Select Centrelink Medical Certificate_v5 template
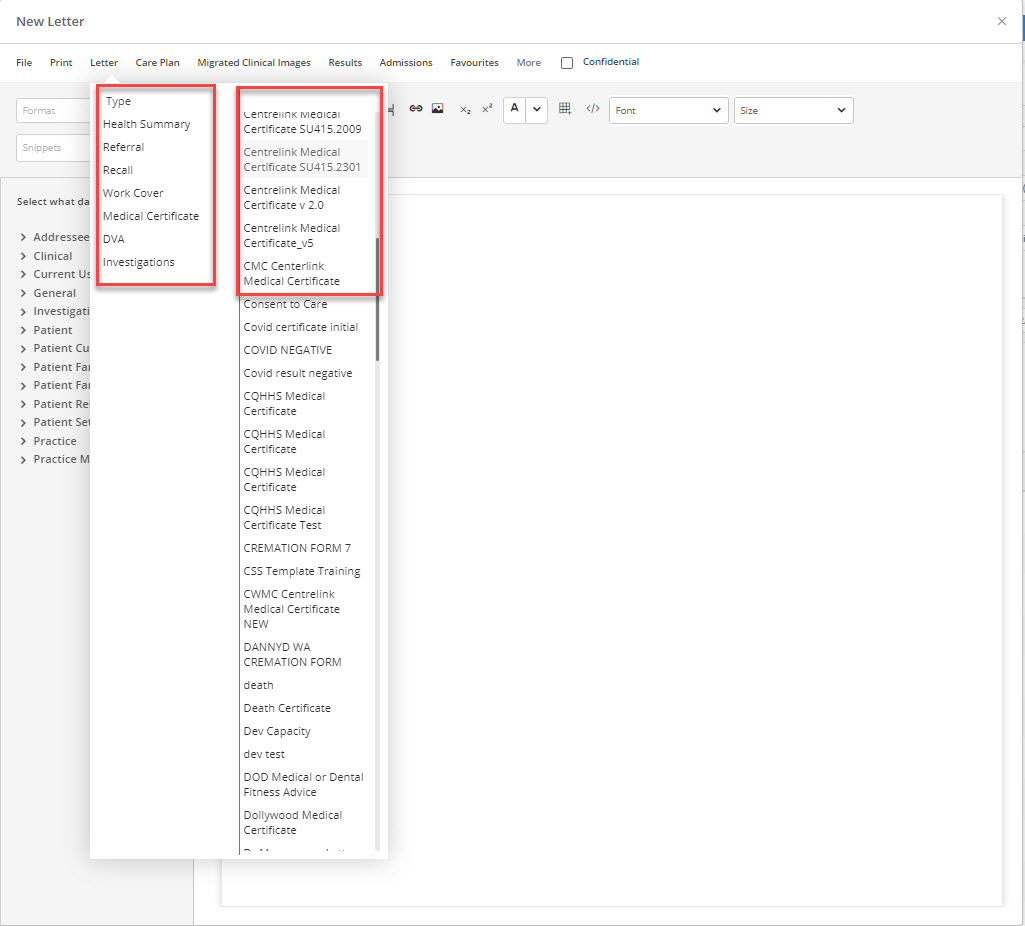The width and height of the screenshot is (1025, 926). [x=292, y=235]
